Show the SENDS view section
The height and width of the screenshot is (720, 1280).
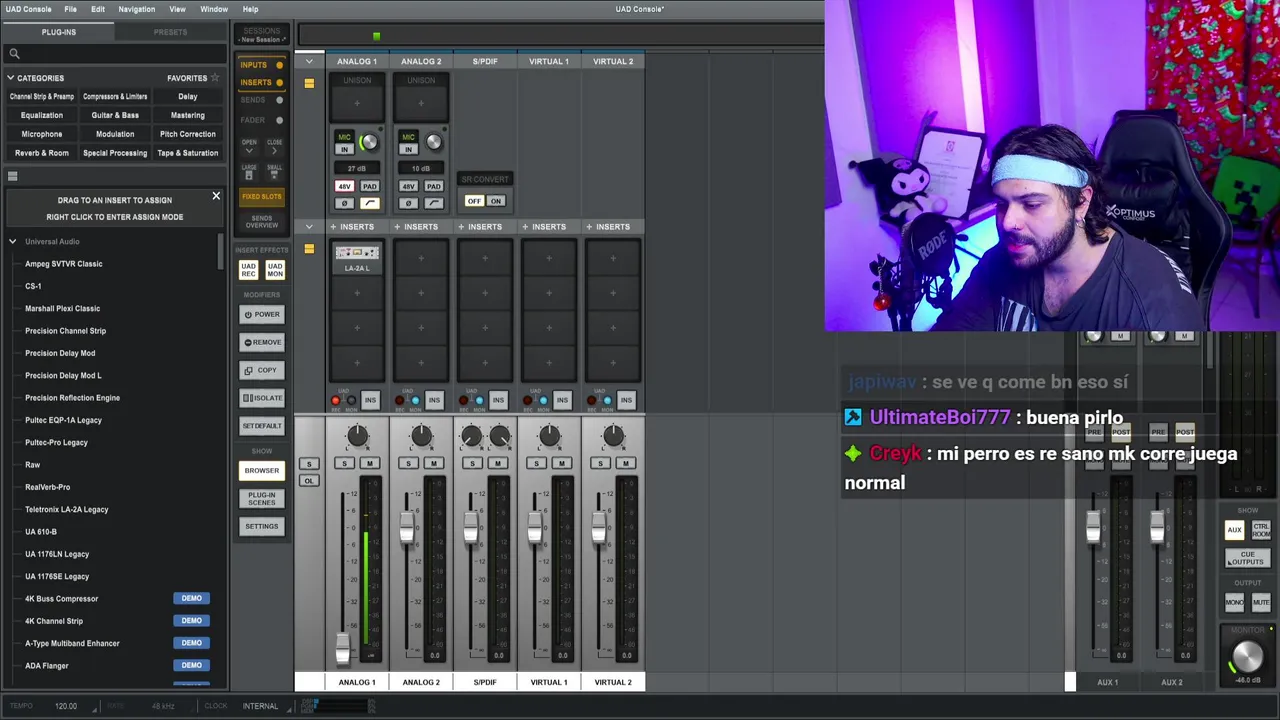[261, 100]
